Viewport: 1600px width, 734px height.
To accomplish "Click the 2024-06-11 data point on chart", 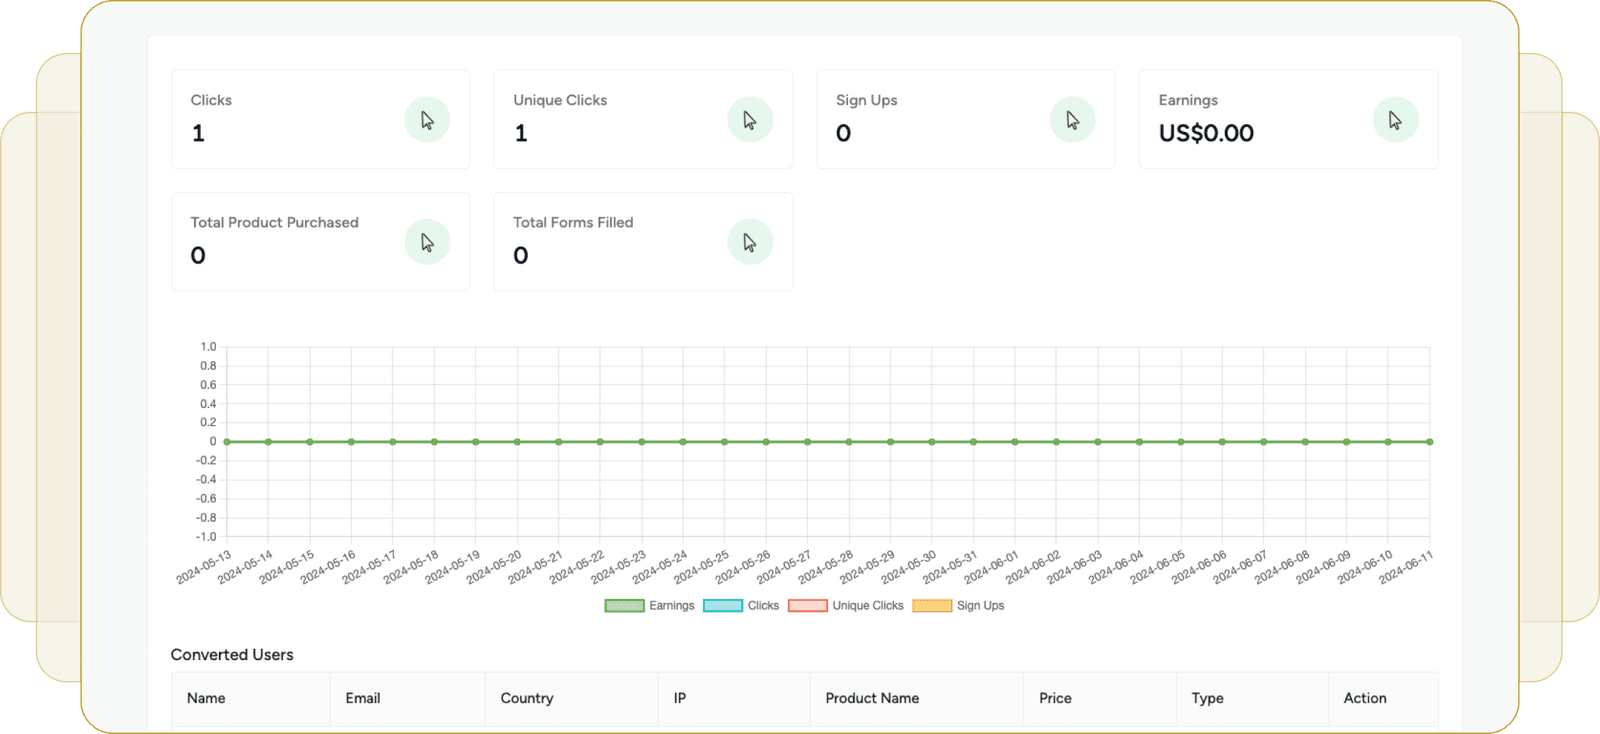I will (1429, 441).
